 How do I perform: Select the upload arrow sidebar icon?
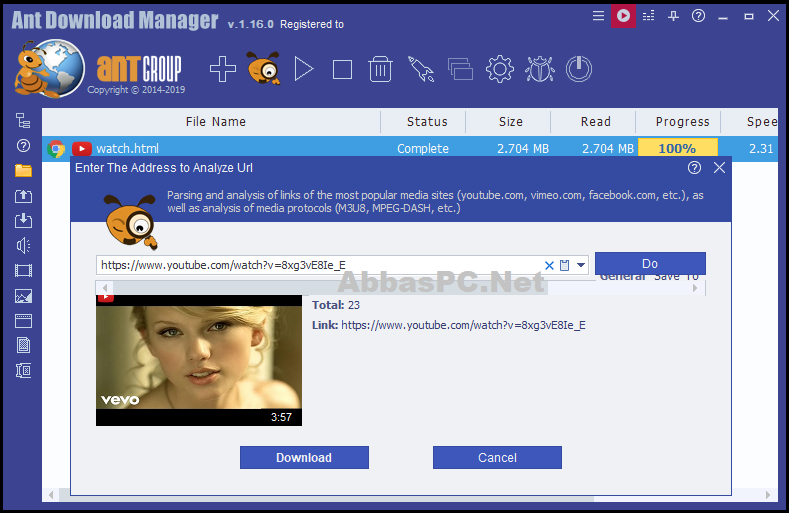23,196
